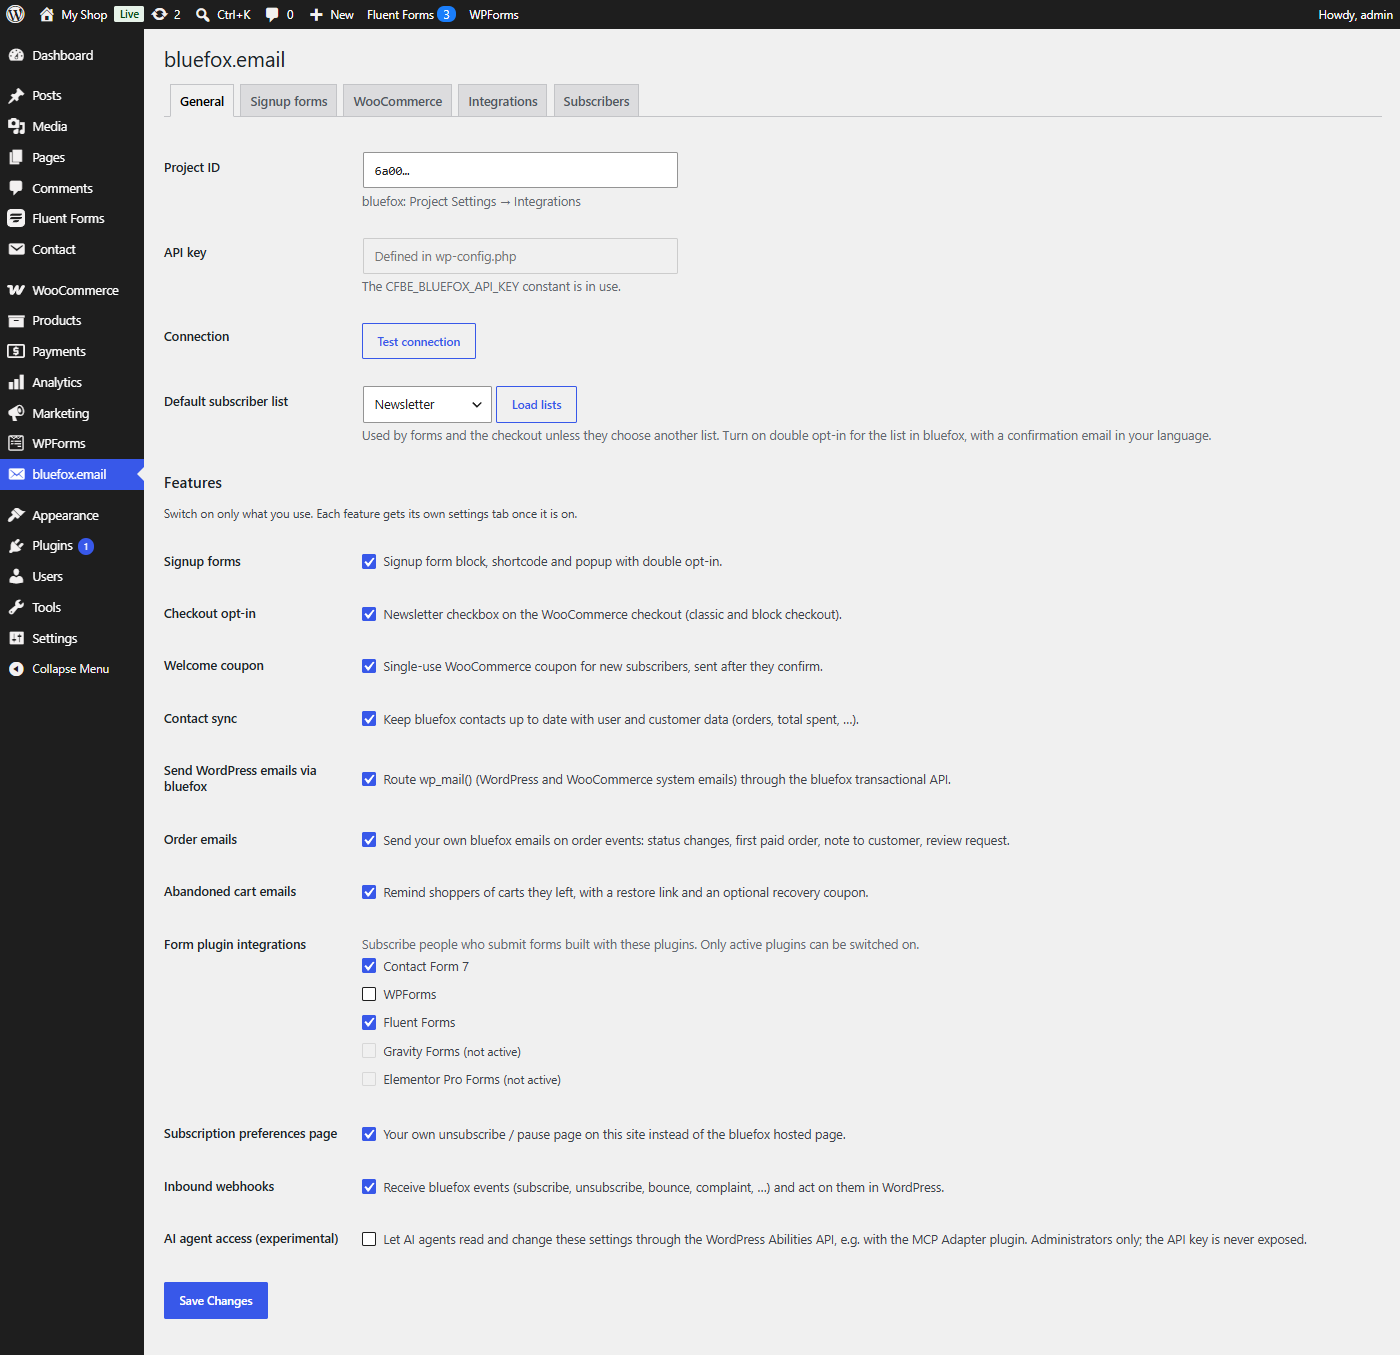This screenshot has height=1355, width=1400.
Task: Enable AI agent access checkbox
Action: pos(369,1239)
